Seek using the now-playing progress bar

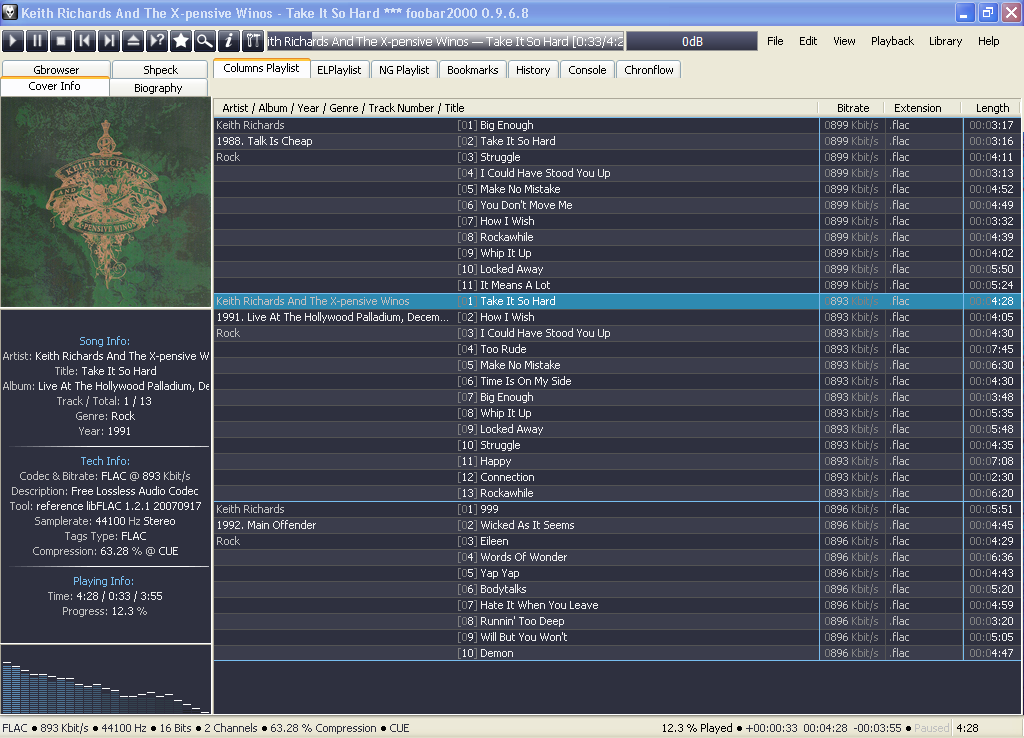coord(445,41)
